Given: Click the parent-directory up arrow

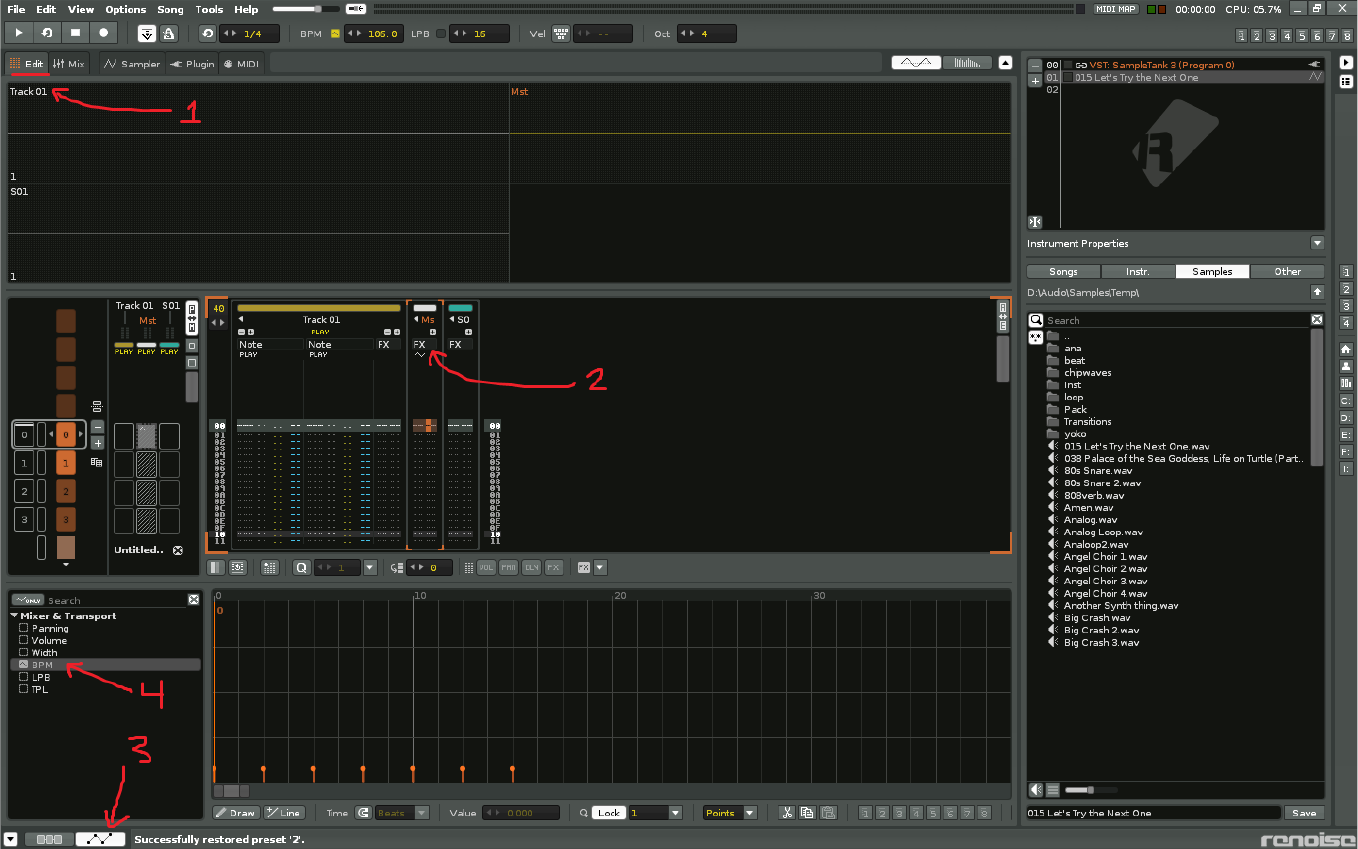Looking at the screenshot, I should tap(1317, 292).
